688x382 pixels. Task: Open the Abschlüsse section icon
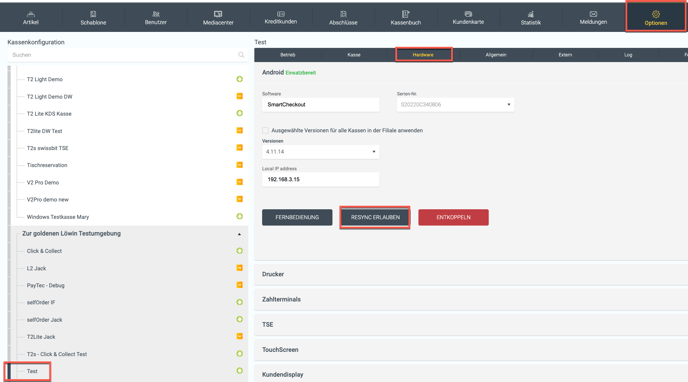pyautogui.click(x=343, y=14)
